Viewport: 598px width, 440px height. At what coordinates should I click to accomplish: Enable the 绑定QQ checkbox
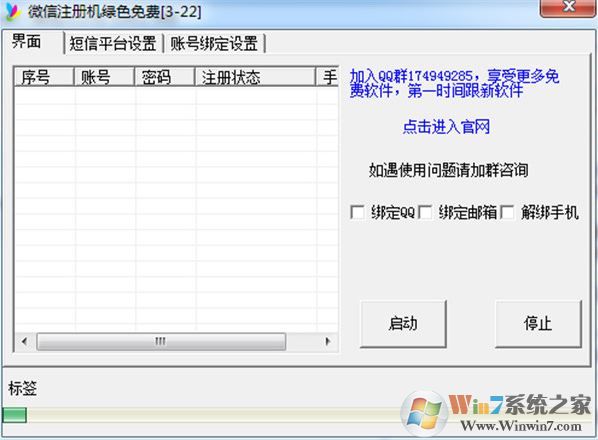pyautogui.click(x=357, y=212)
